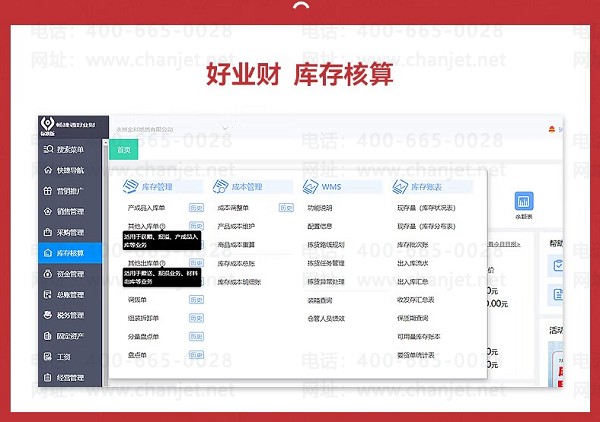Click 历史 button beside 产成品入库单
This screenshot has height=422, width=600.
196,208
